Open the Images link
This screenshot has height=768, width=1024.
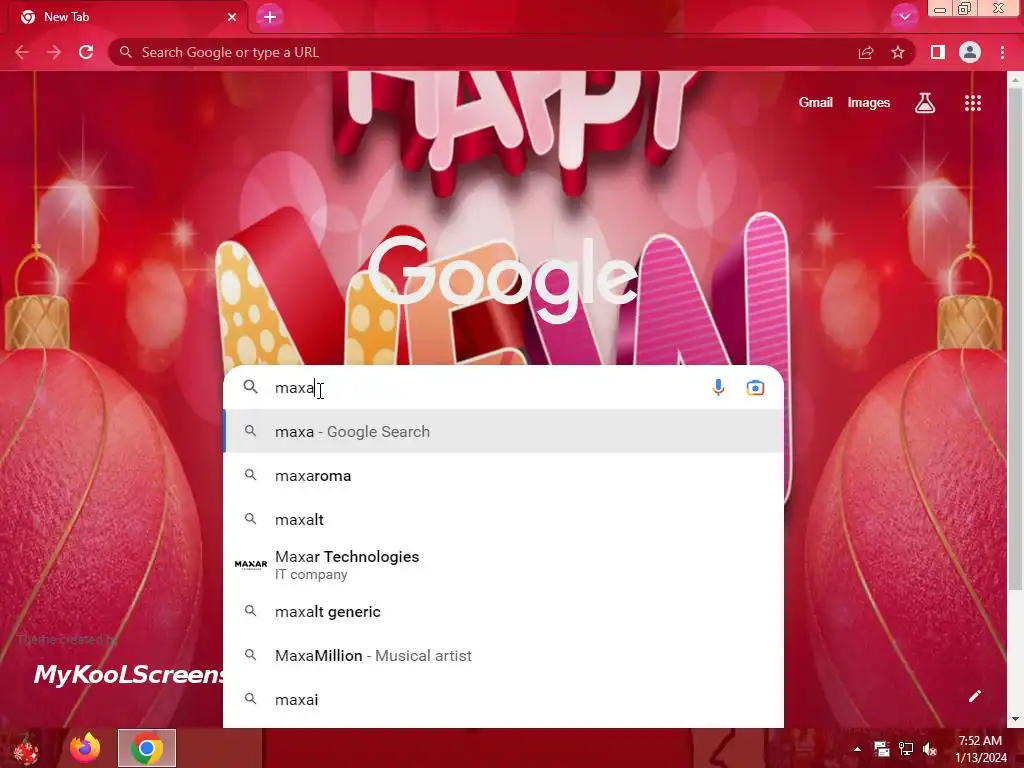click(x=869, y=103)
